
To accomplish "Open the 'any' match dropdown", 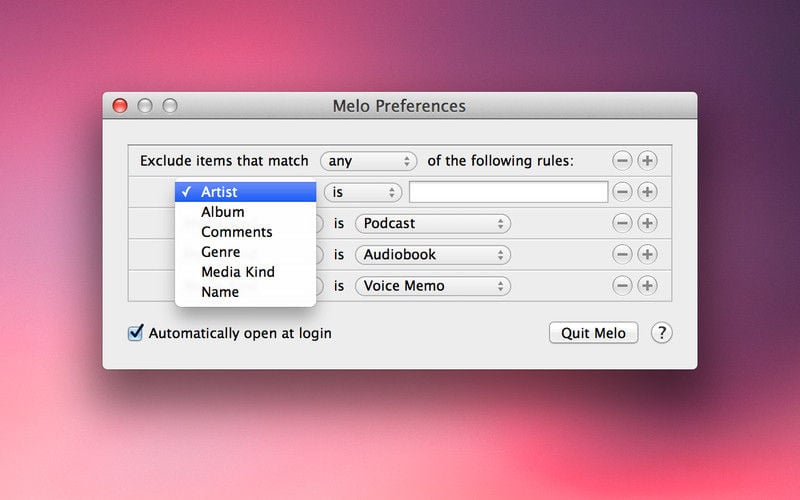I will coord(368,161).
